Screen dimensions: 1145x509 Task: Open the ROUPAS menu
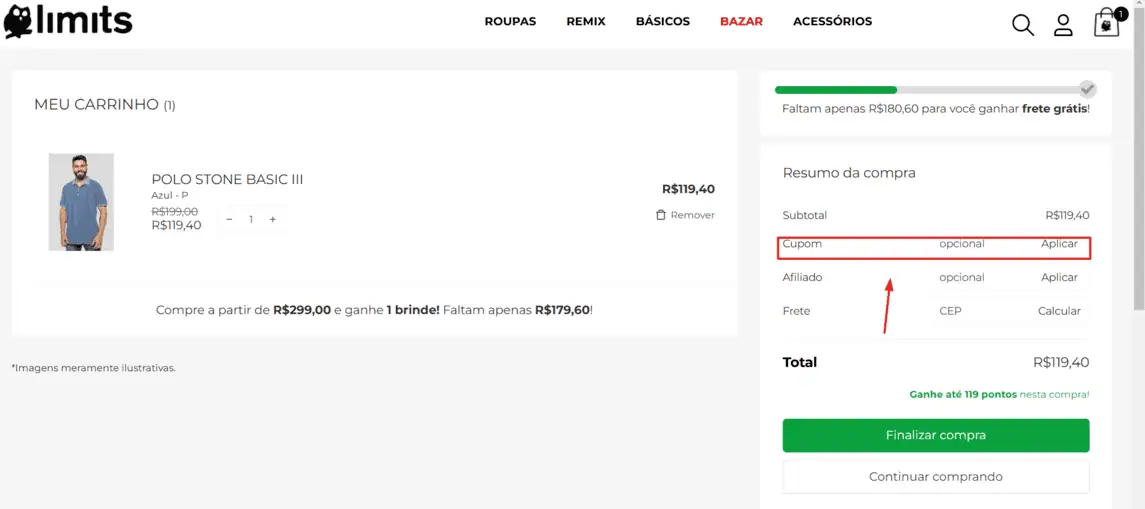[510, 21]
